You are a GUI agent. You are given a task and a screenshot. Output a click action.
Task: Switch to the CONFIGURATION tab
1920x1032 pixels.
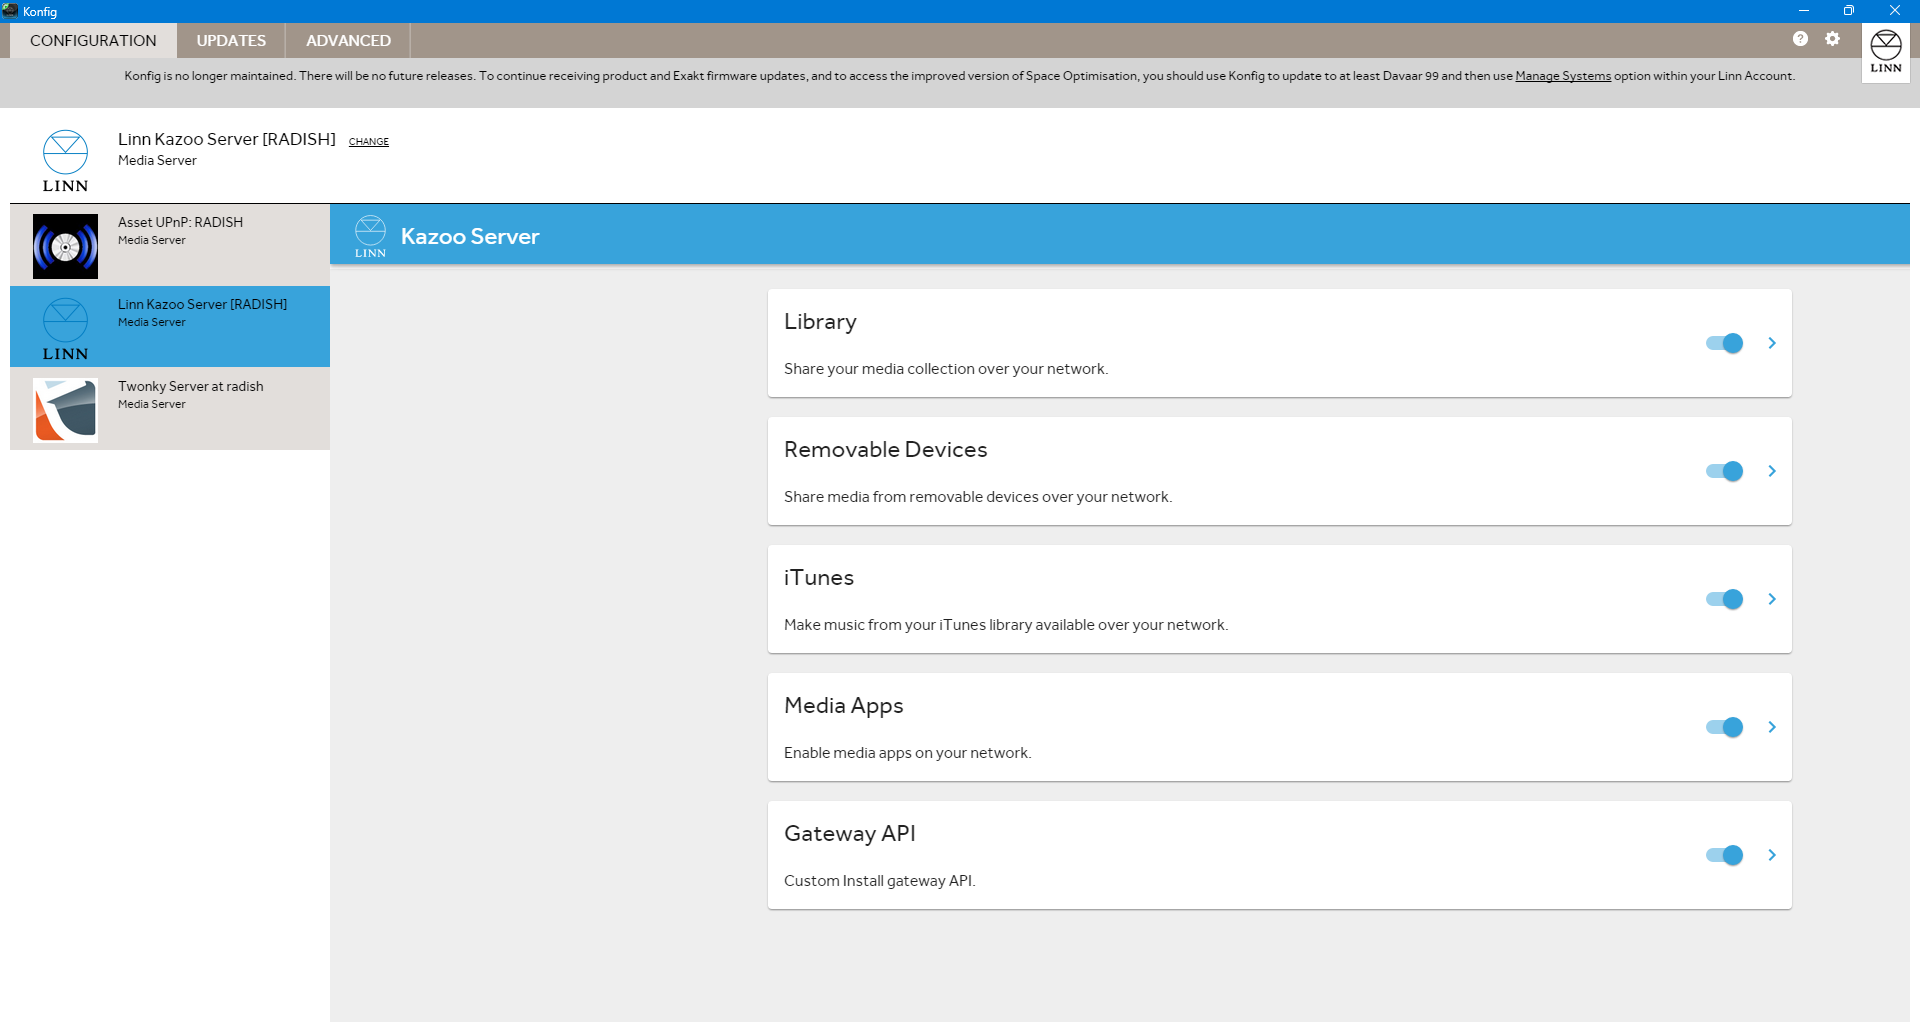[x=93, y=41]
